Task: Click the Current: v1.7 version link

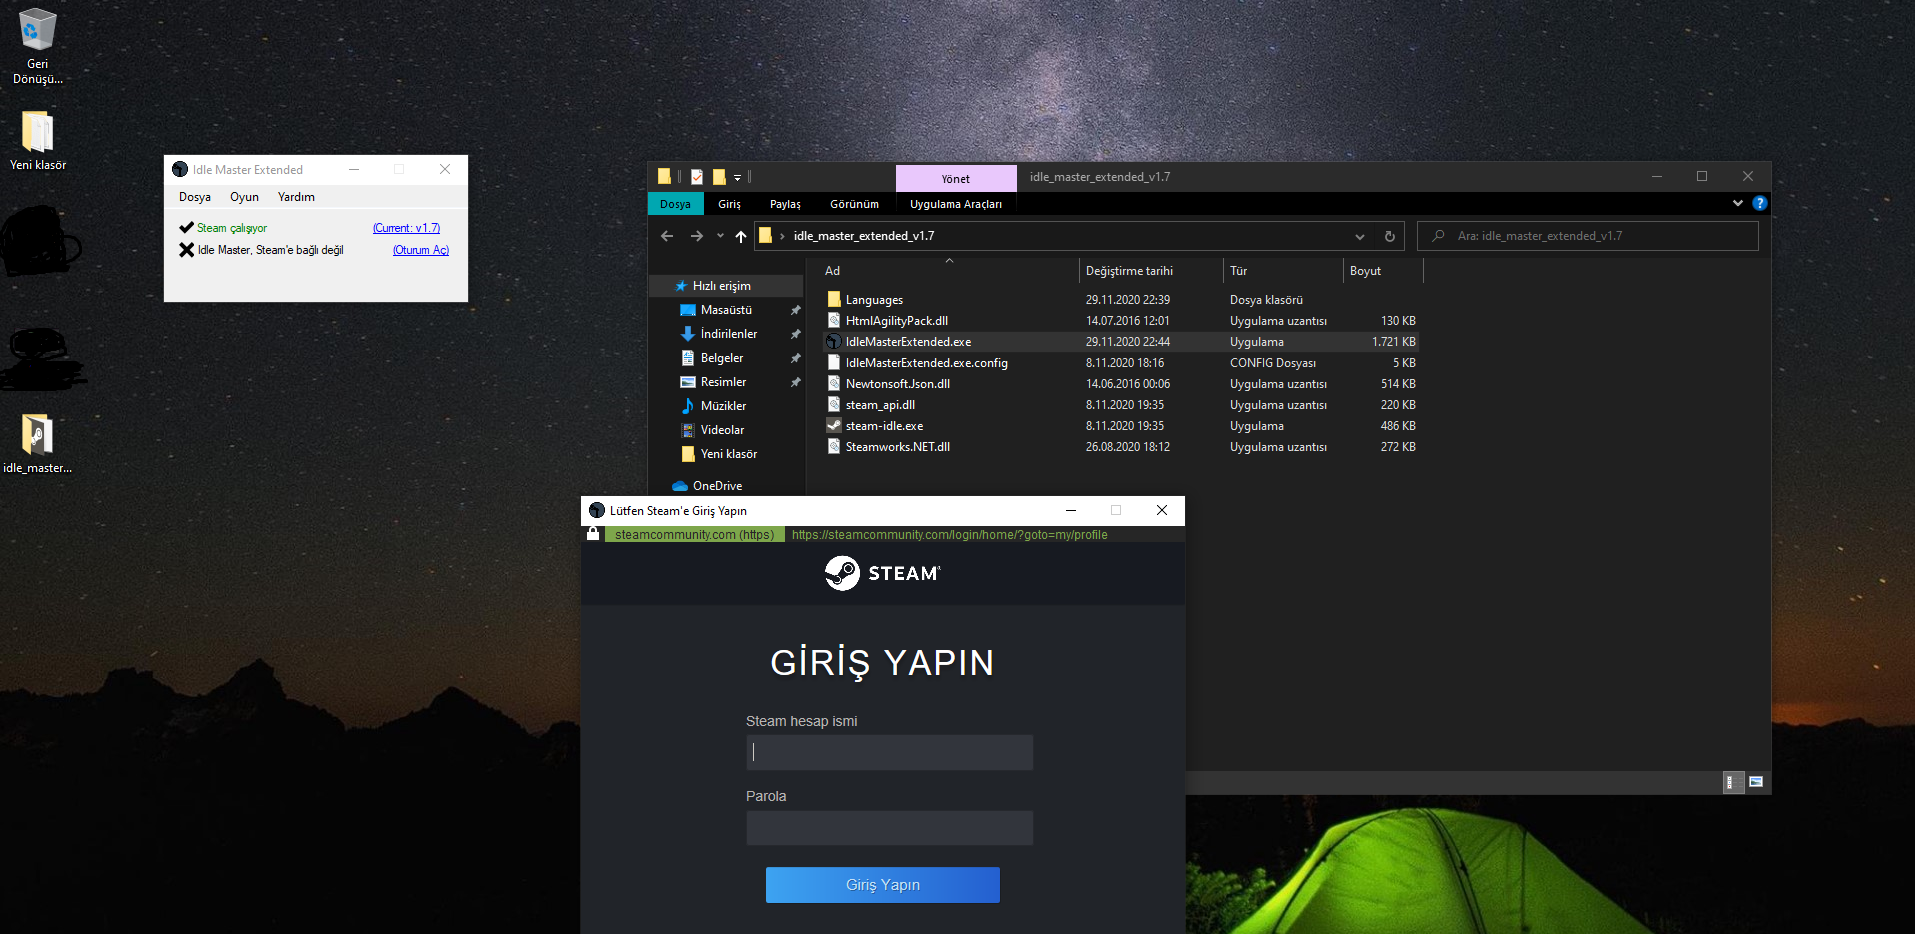Action: point(407,228)
